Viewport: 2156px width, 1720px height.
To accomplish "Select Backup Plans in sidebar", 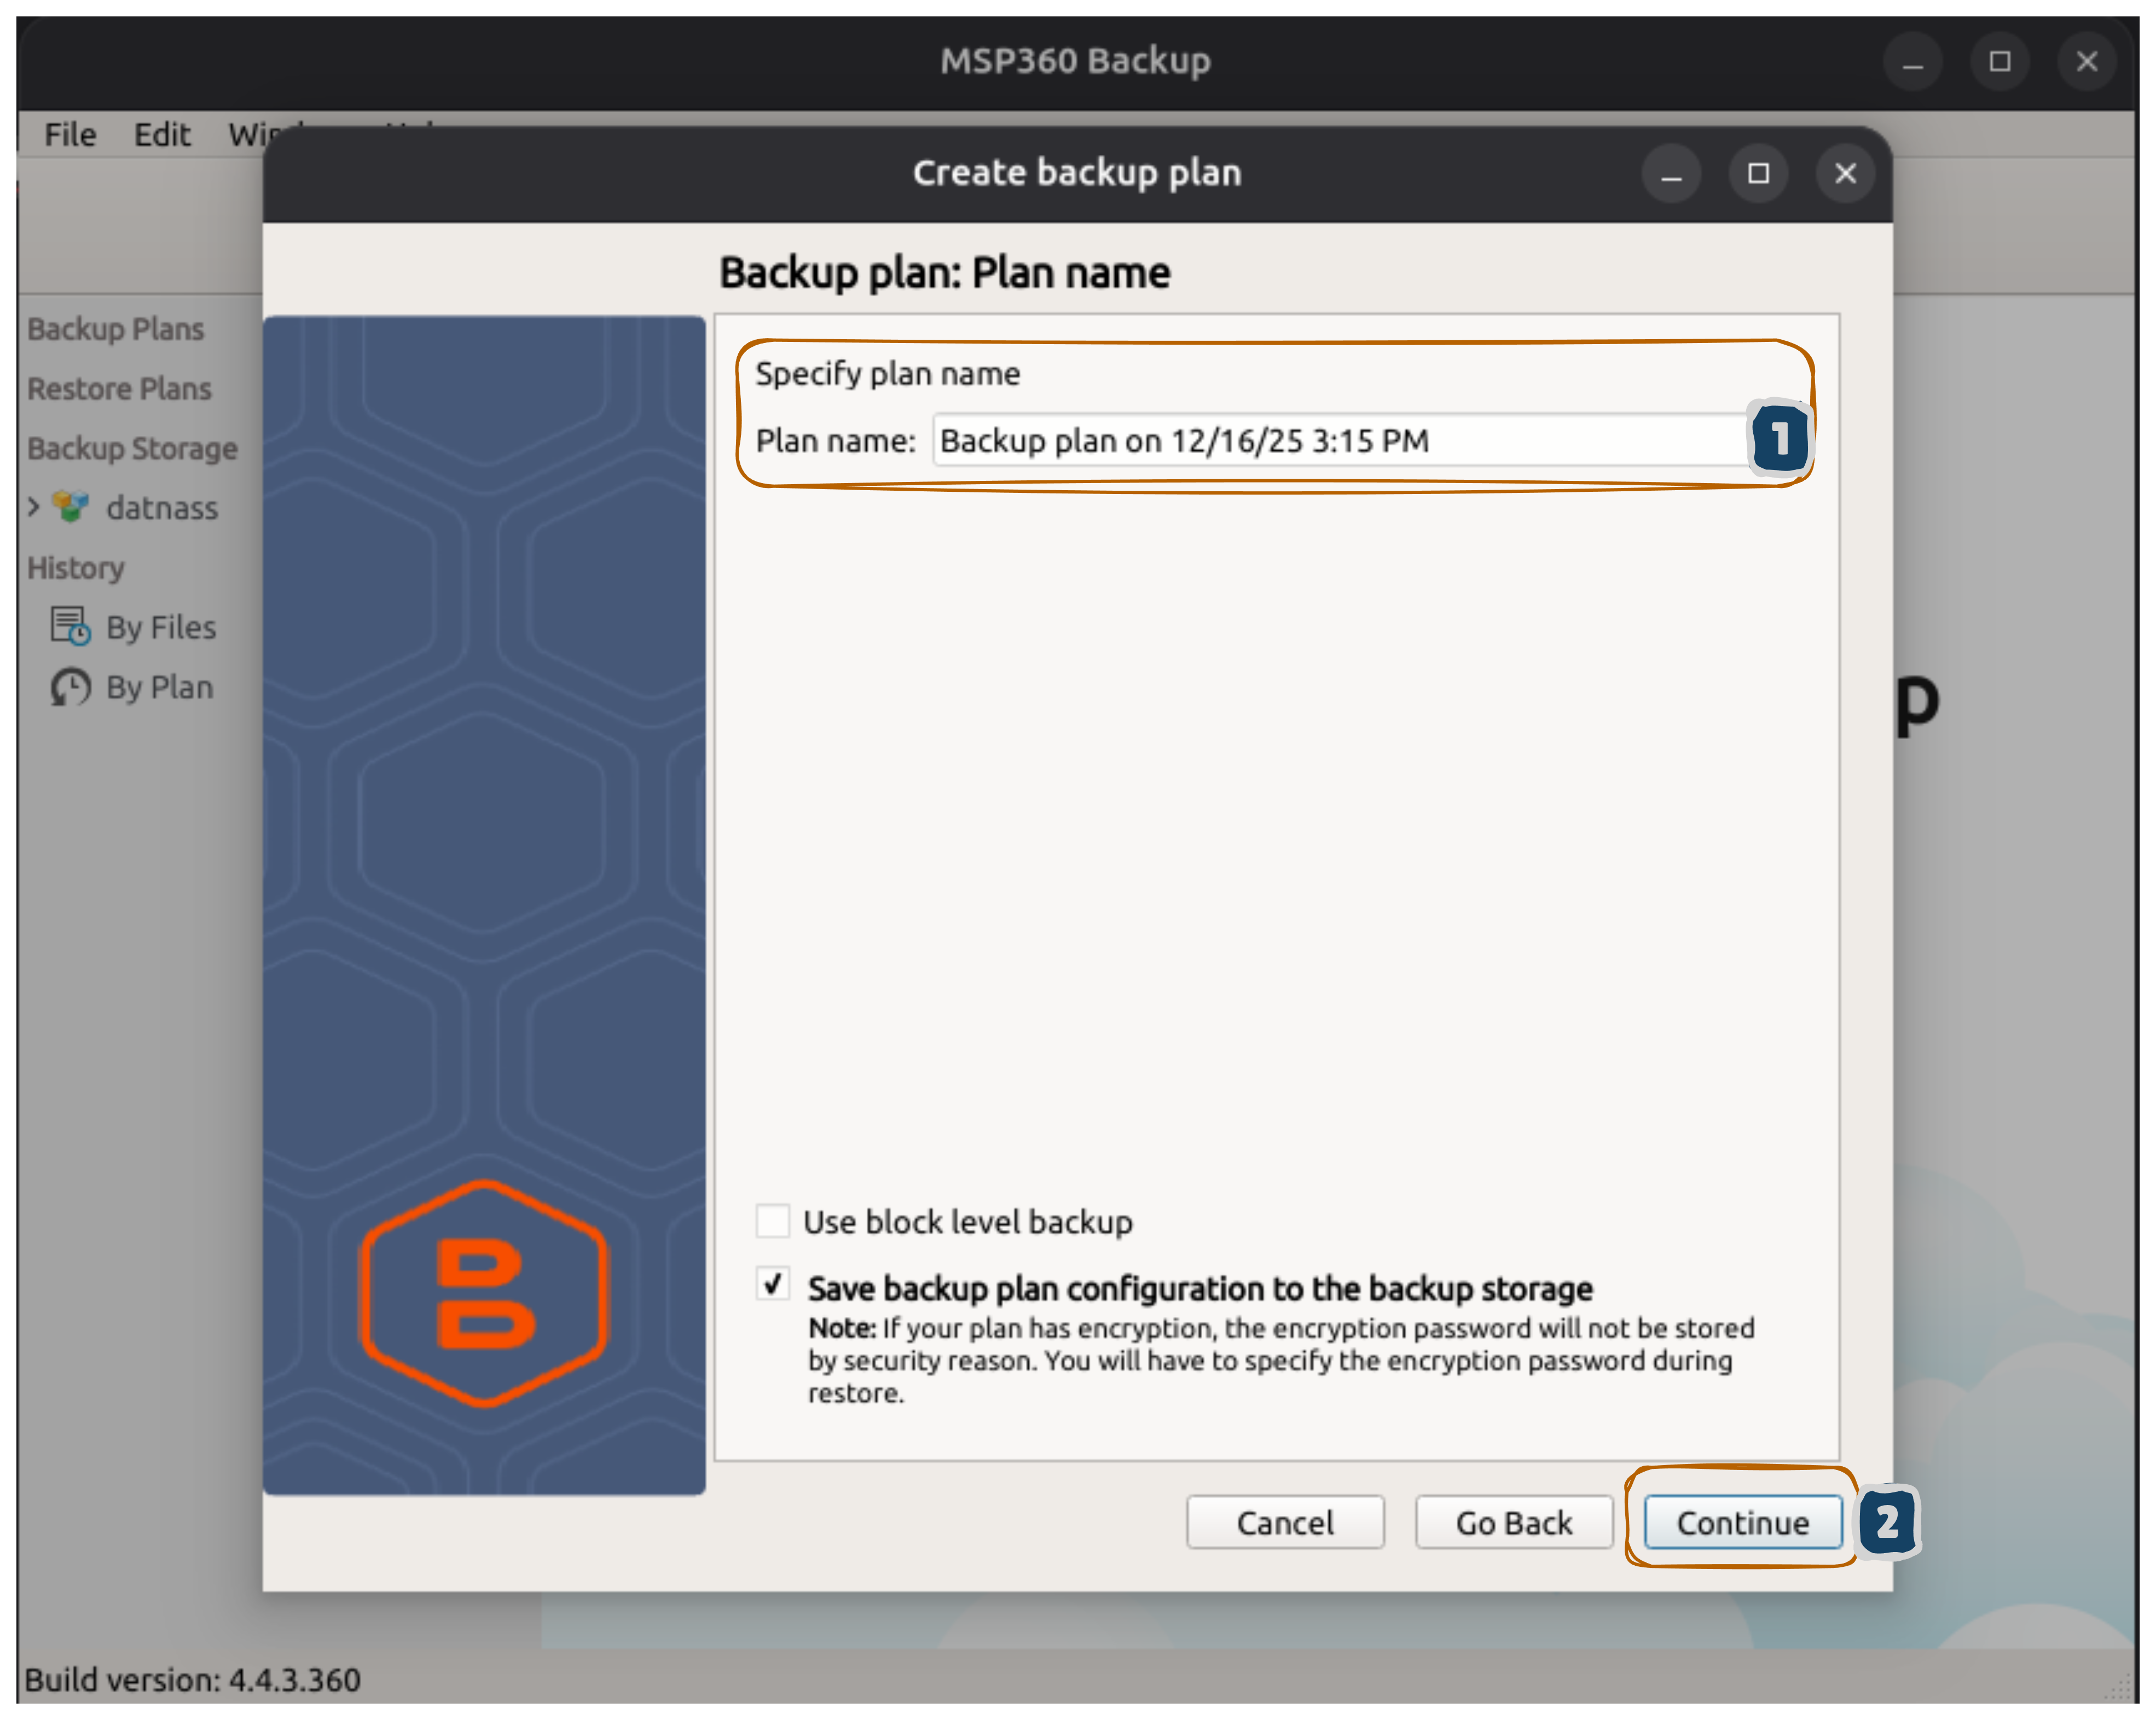I will [116, 329].
